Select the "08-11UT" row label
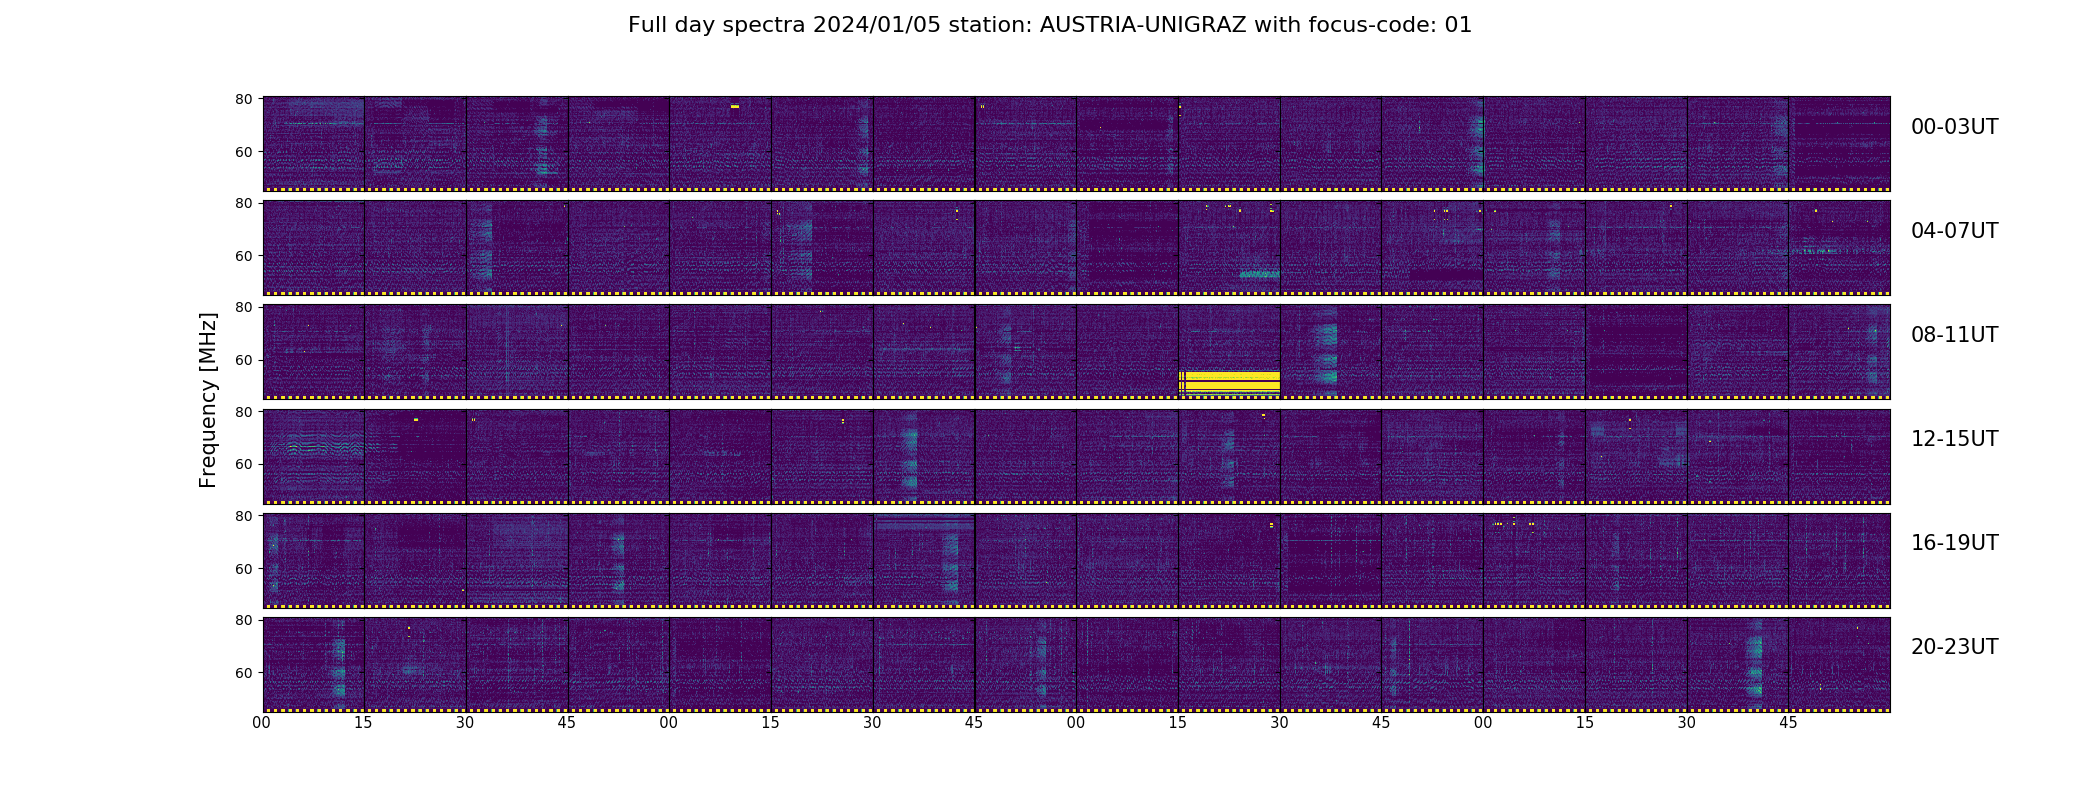Viewport: 2100px width, 800px height. (x=1954, y=335)
